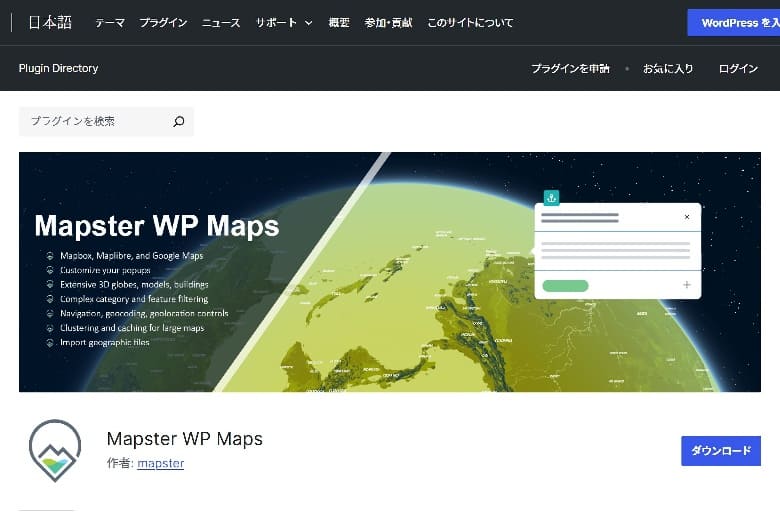Click the search magnifier icon
Image resolution: width=780 pixels, height=520 pixels.
(x=179, y=121)
